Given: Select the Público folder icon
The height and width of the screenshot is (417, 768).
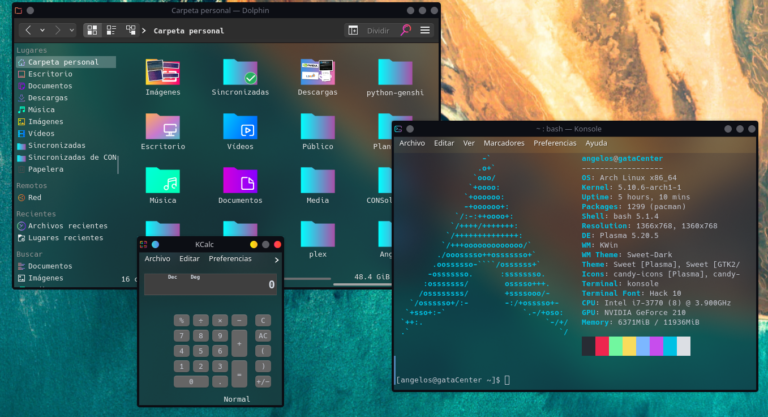Looking at the screenshot, I should point(317,126).
